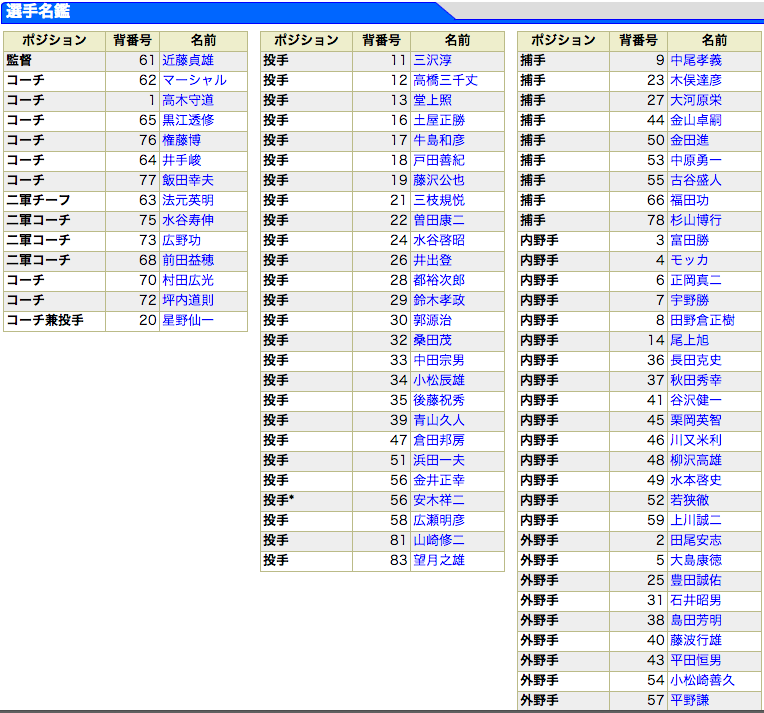Click the 星野仙一 link

188,320
